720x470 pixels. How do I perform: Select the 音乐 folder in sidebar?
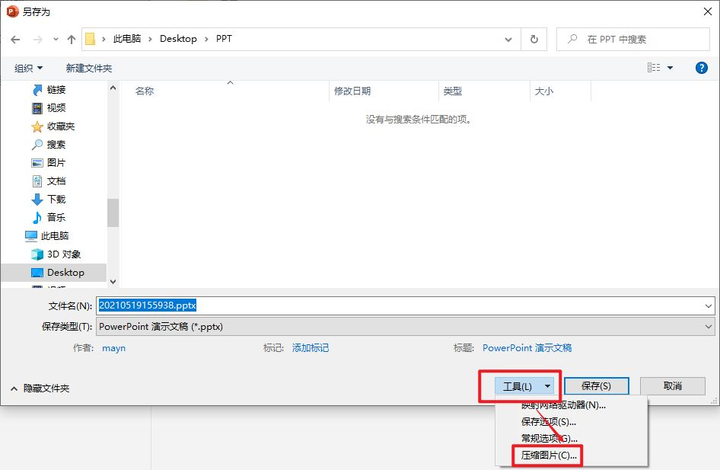click(55, 217)
